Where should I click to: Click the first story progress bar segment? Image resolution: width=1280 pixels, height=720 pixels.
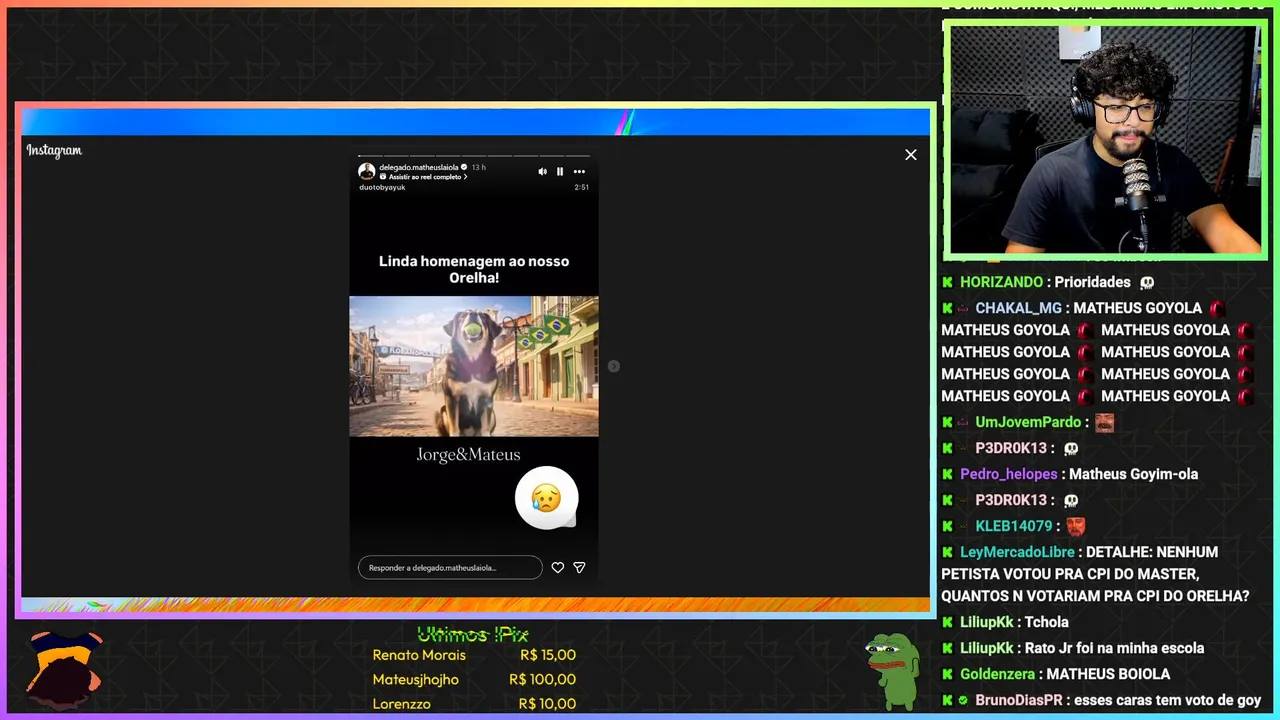(371, 156)
